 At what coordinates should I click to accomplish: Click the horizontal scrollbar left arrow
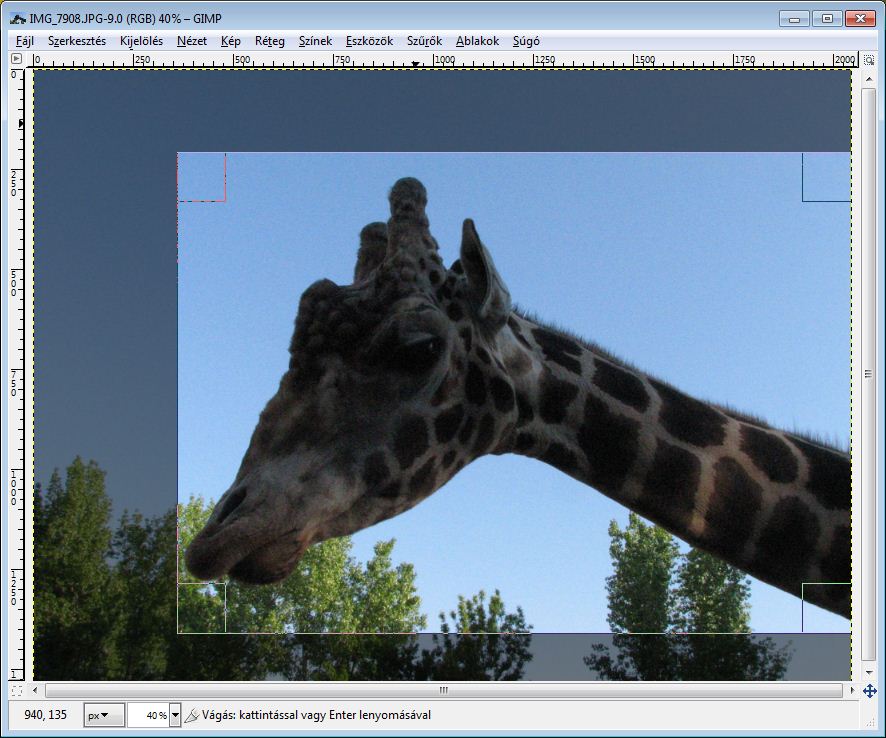[35, 690]
